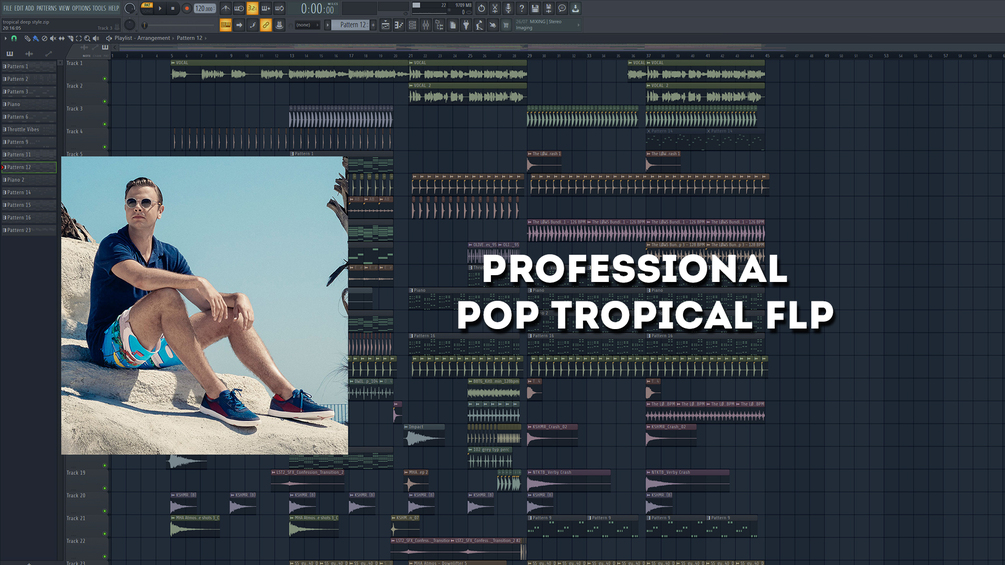Toggle the link/multilink controllers icon
The width and height of the screenshot is (1005, 565).
[x=266, y=25]
